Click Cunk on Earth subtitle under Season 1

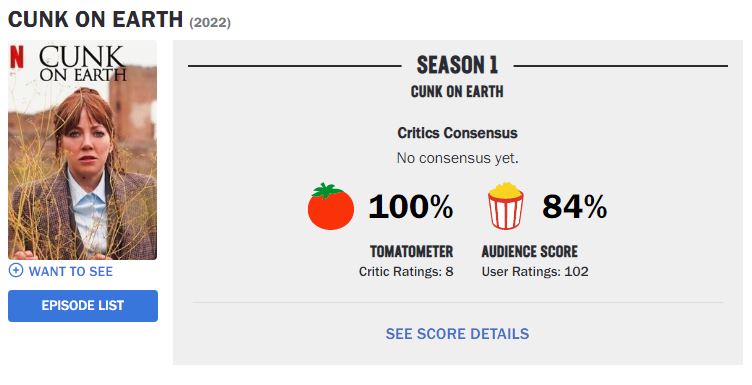[x=458, y=92]
